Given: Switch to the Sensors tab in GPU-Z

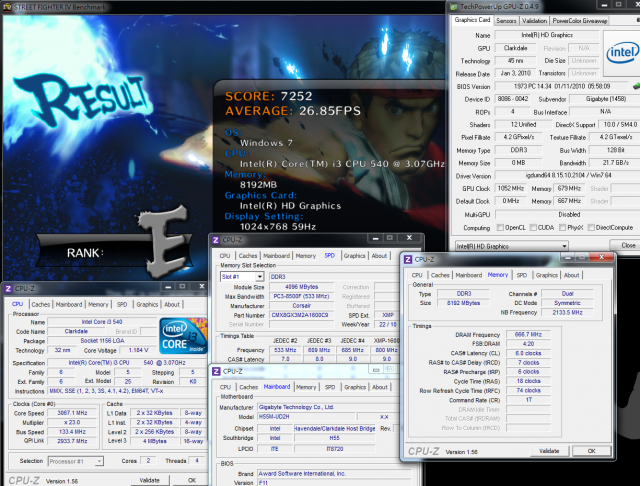Looking at the screenshot, I should (506, 20).
